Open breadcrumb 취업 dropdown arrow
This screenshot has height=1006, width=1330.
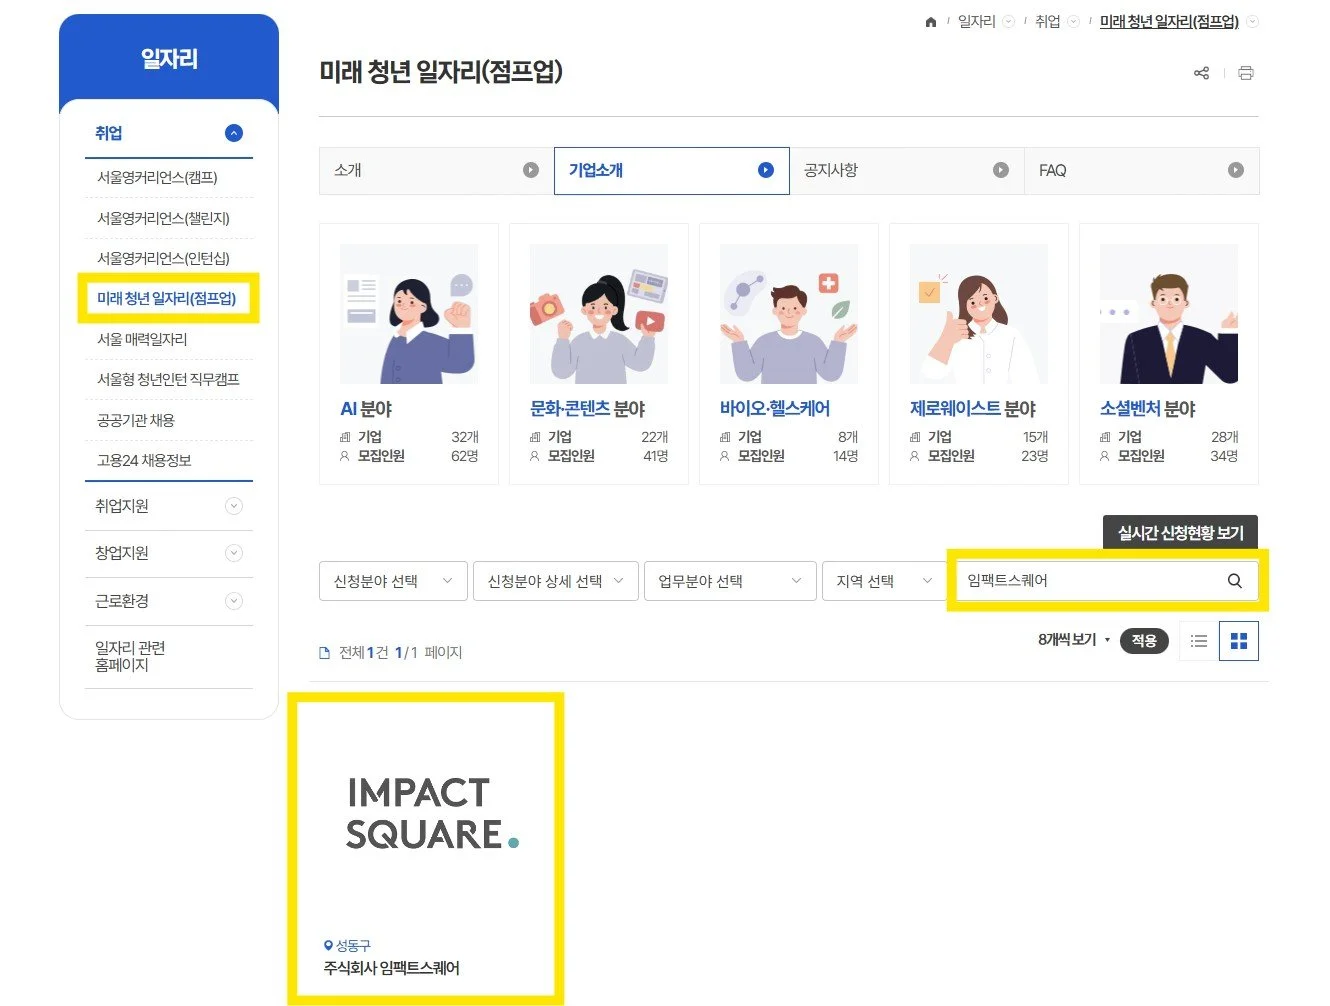pyautogui.click(x=1073, y=22)
